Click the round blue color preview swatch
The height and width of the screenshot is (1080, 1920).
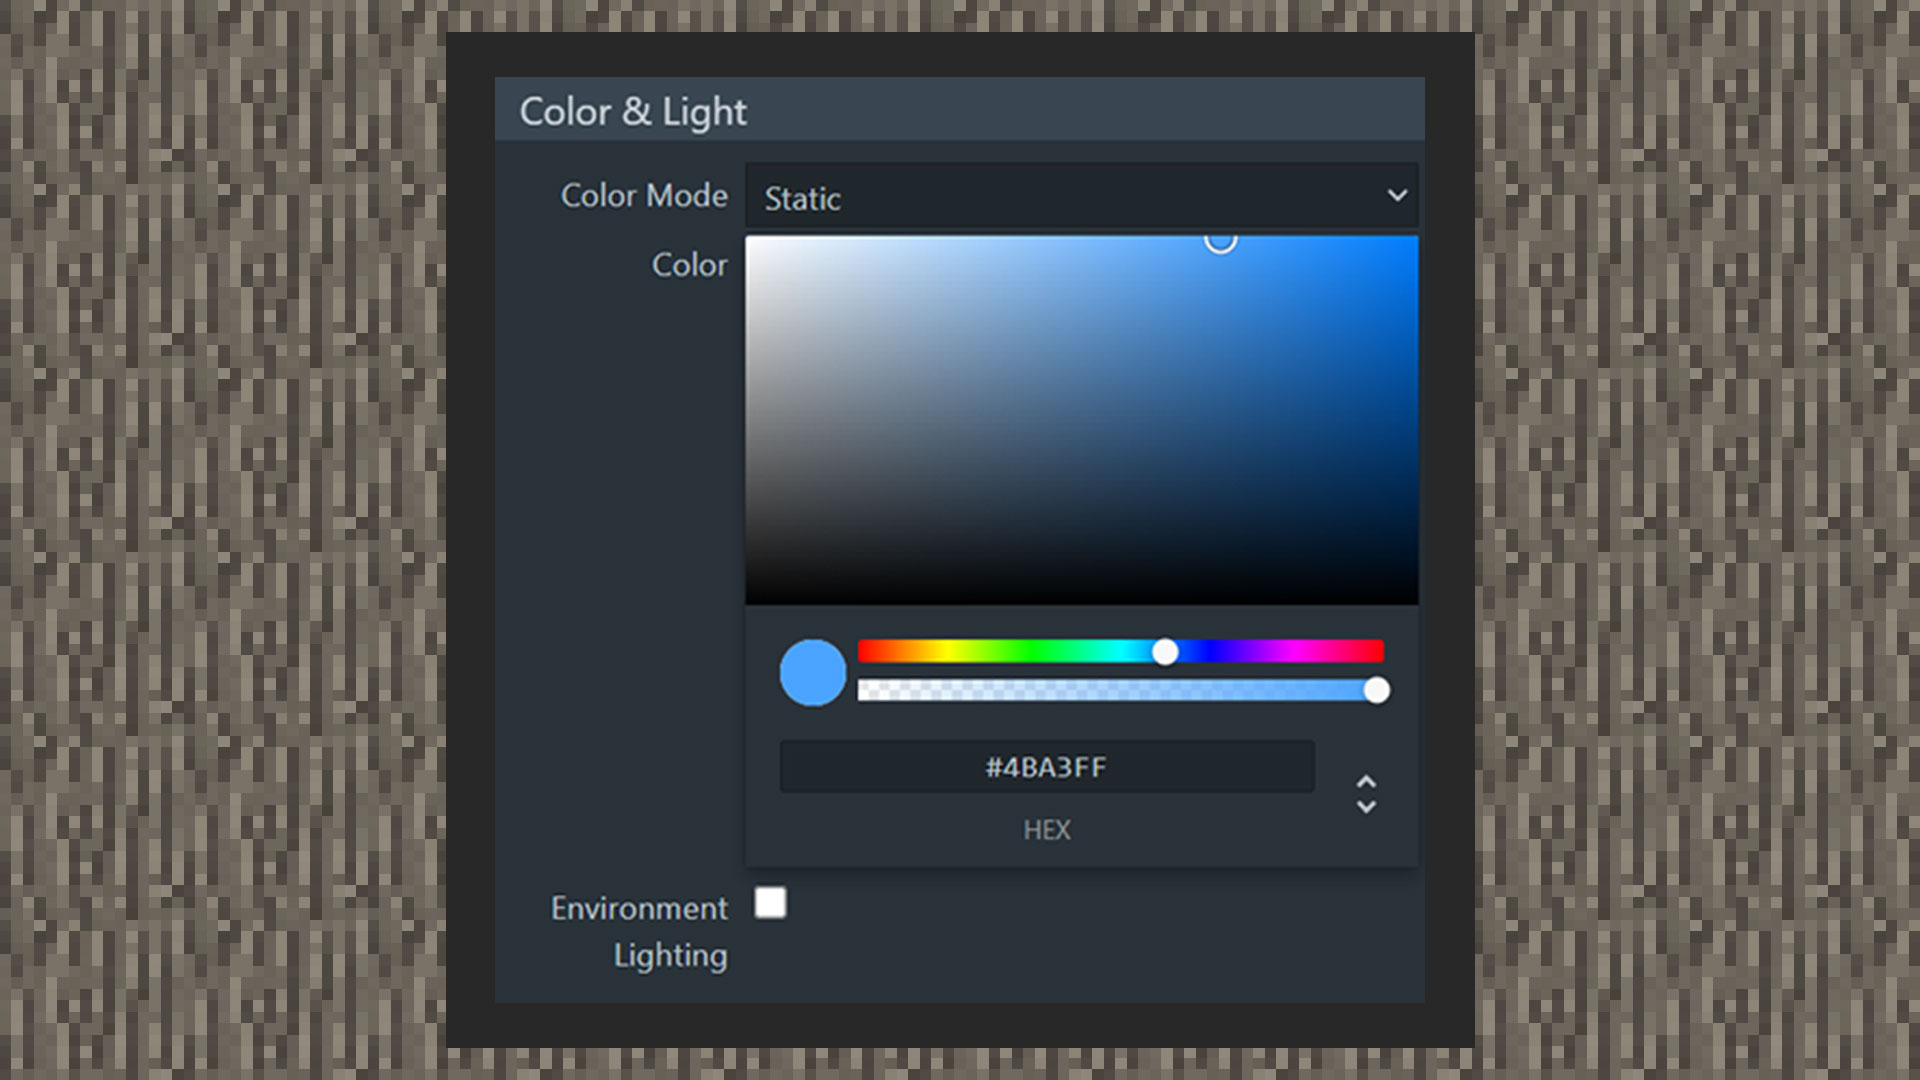(x=812, y=672)
